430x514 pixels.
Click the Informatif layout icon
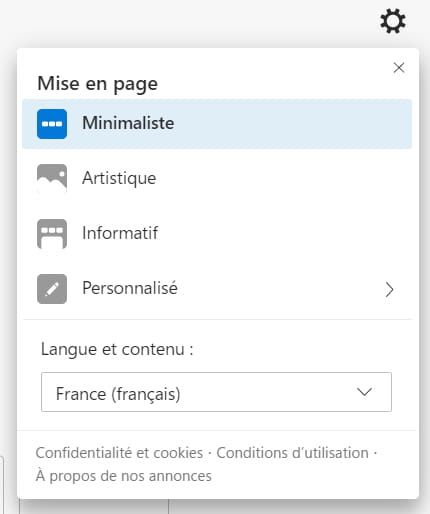coord(52,234)
